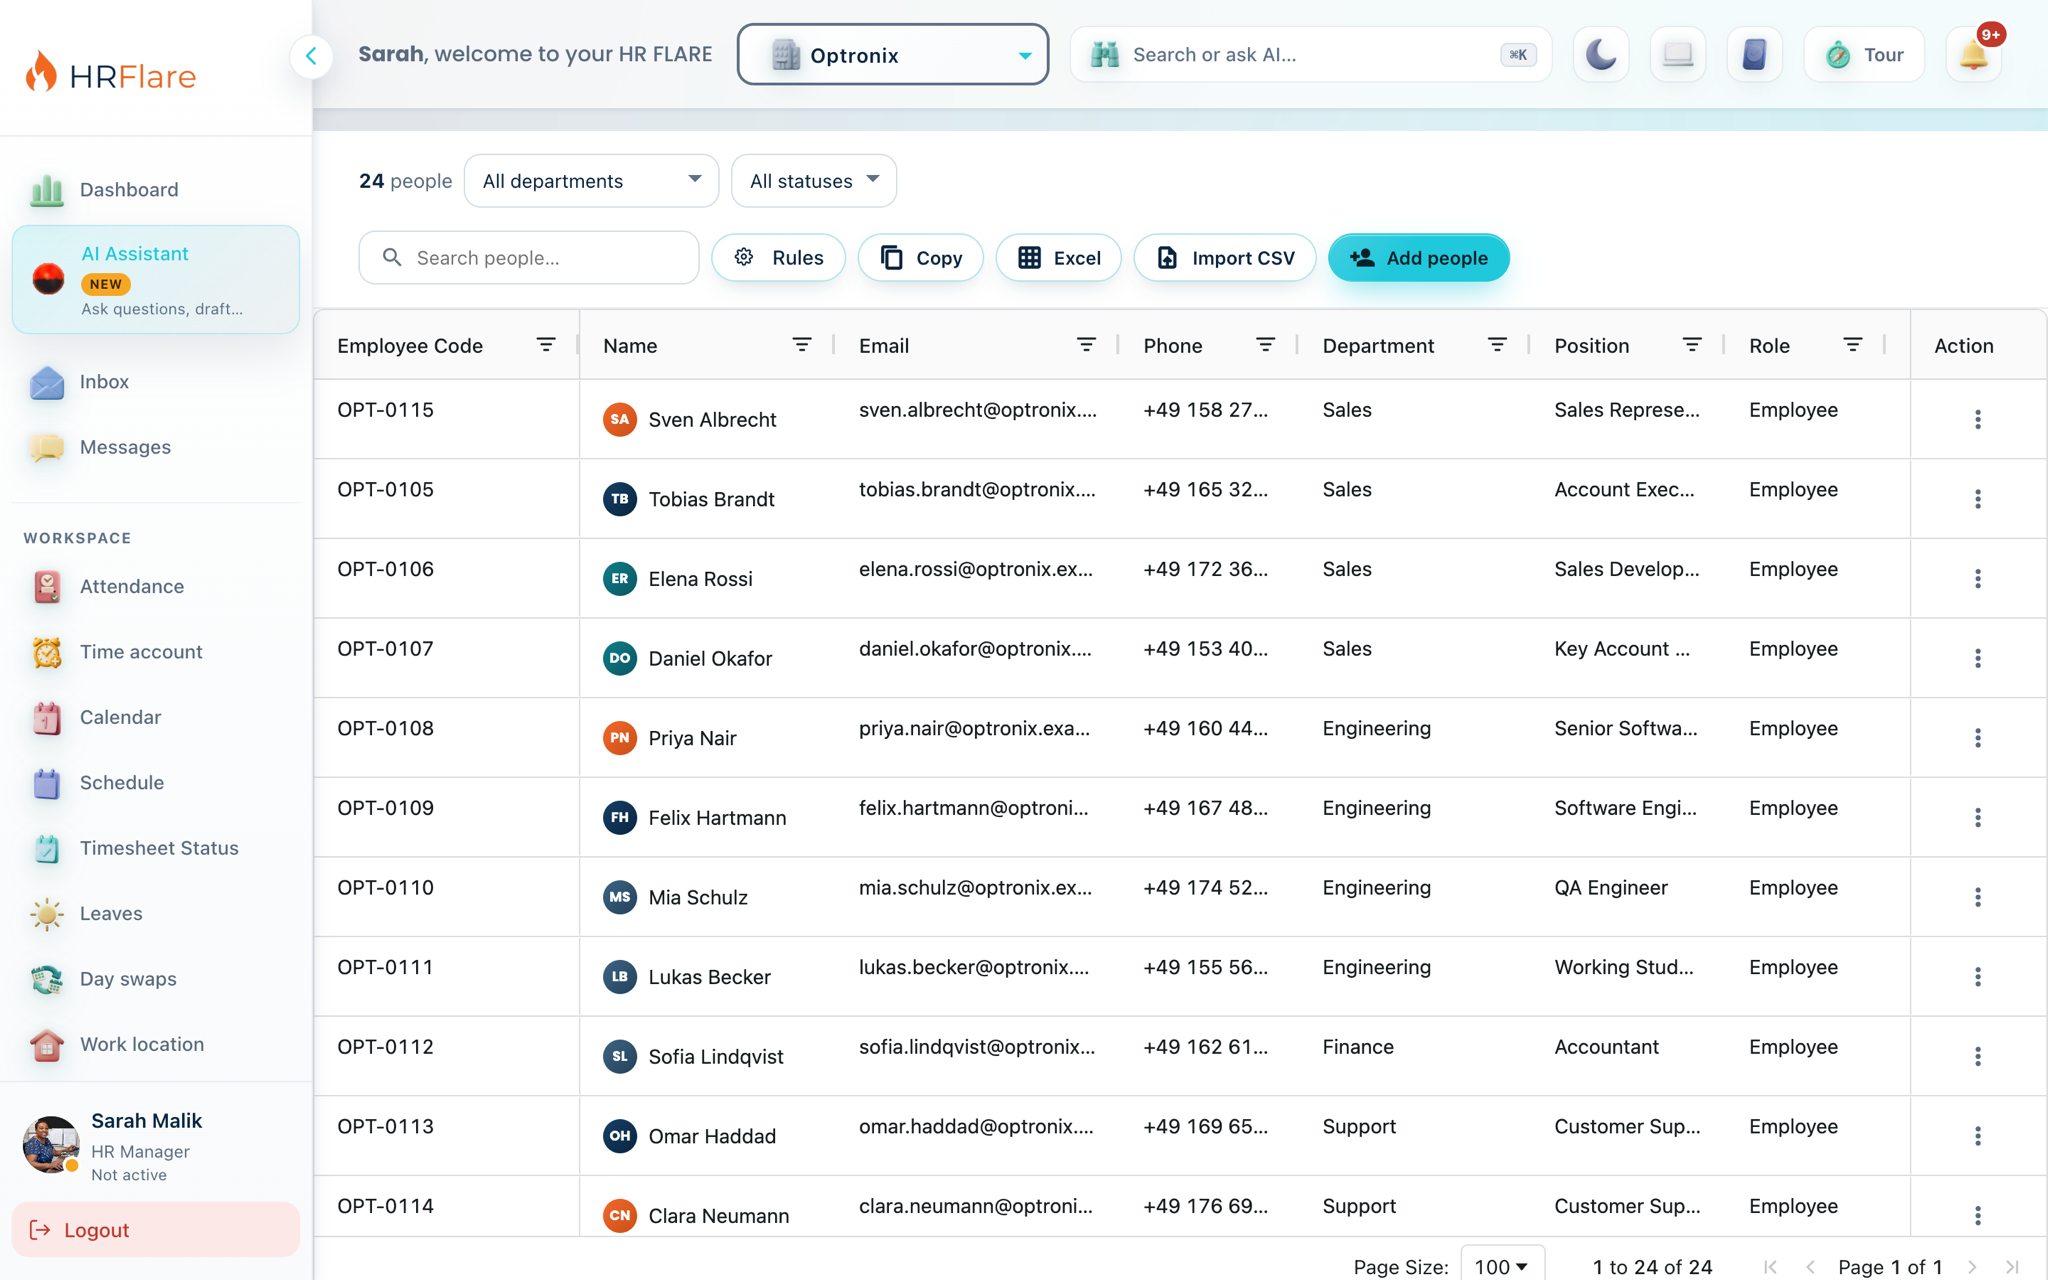The height and width of the screenshot is (1280, 2048).
Task: Click Logout
Action: click(x=155, y=1230)
